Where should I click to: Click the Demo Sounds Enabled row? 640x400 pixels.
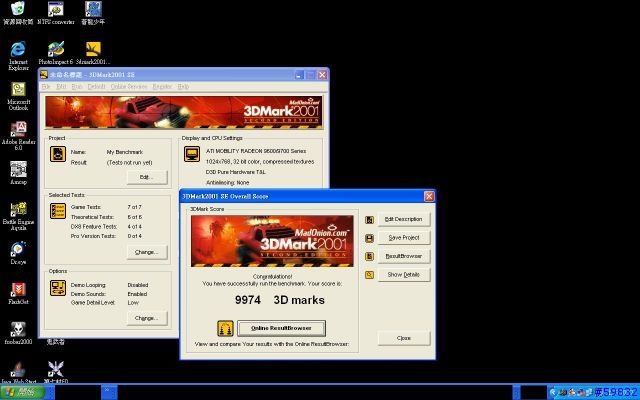pyautogui.click(x=109, y=294)
